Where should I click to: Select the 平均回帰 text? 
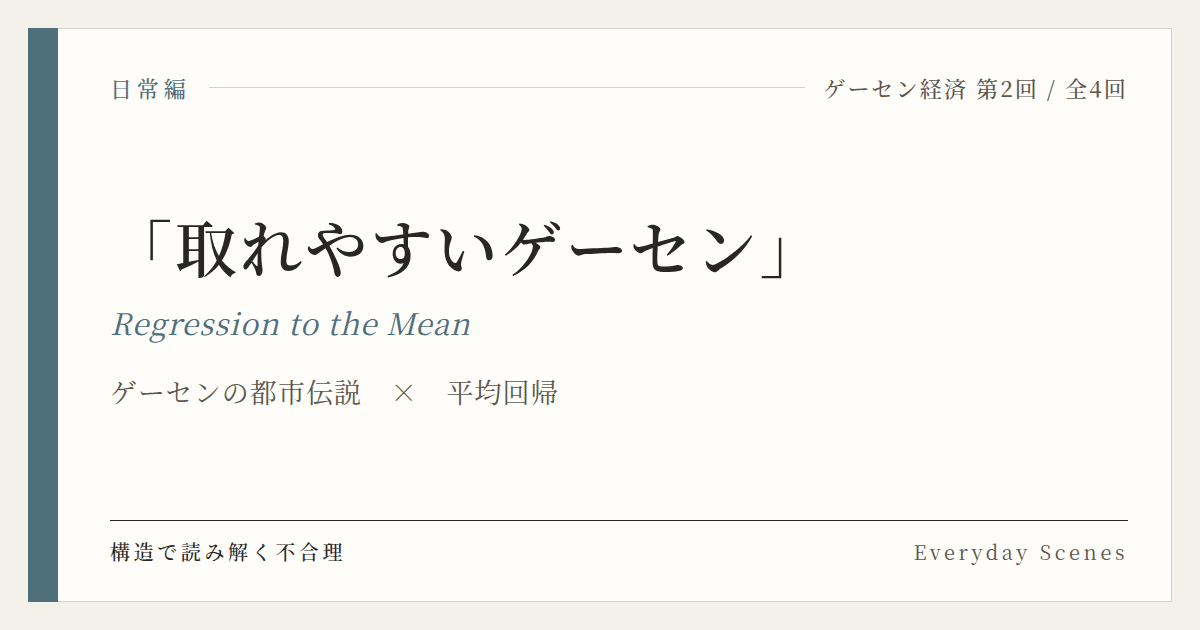tap(502, 393)
